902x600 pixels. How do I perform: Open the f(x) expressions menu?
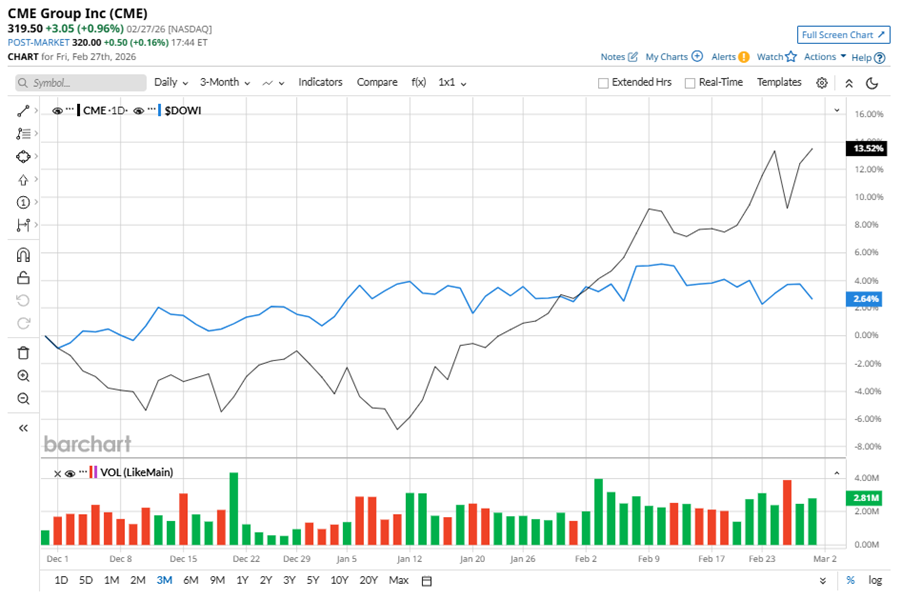[x=419, y=82]
